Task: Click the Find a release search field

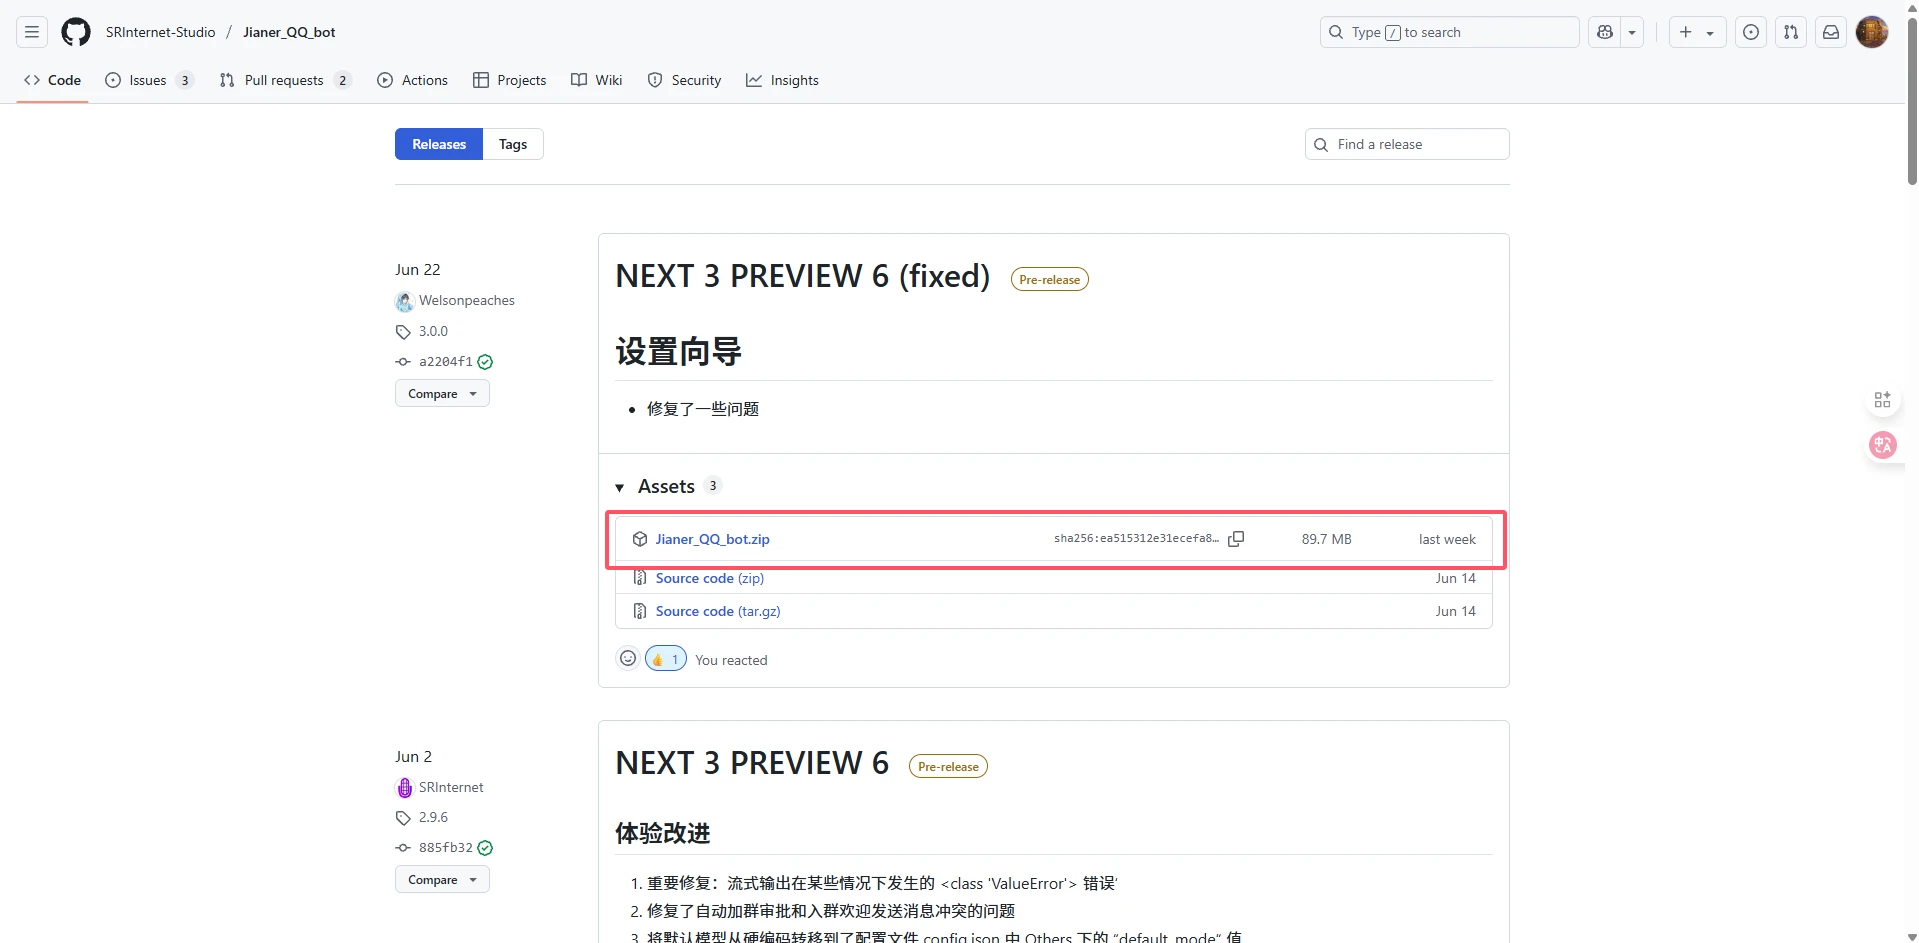Action: [1407, 144]
